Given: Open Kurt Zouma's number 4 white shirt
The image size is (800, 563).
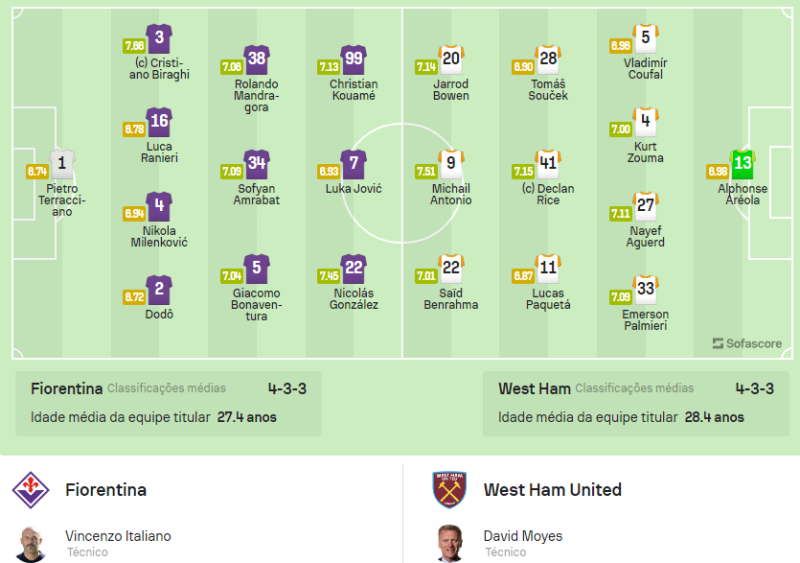Looking at the screenshot, I should pyautogui.click(x=646, y=123).
